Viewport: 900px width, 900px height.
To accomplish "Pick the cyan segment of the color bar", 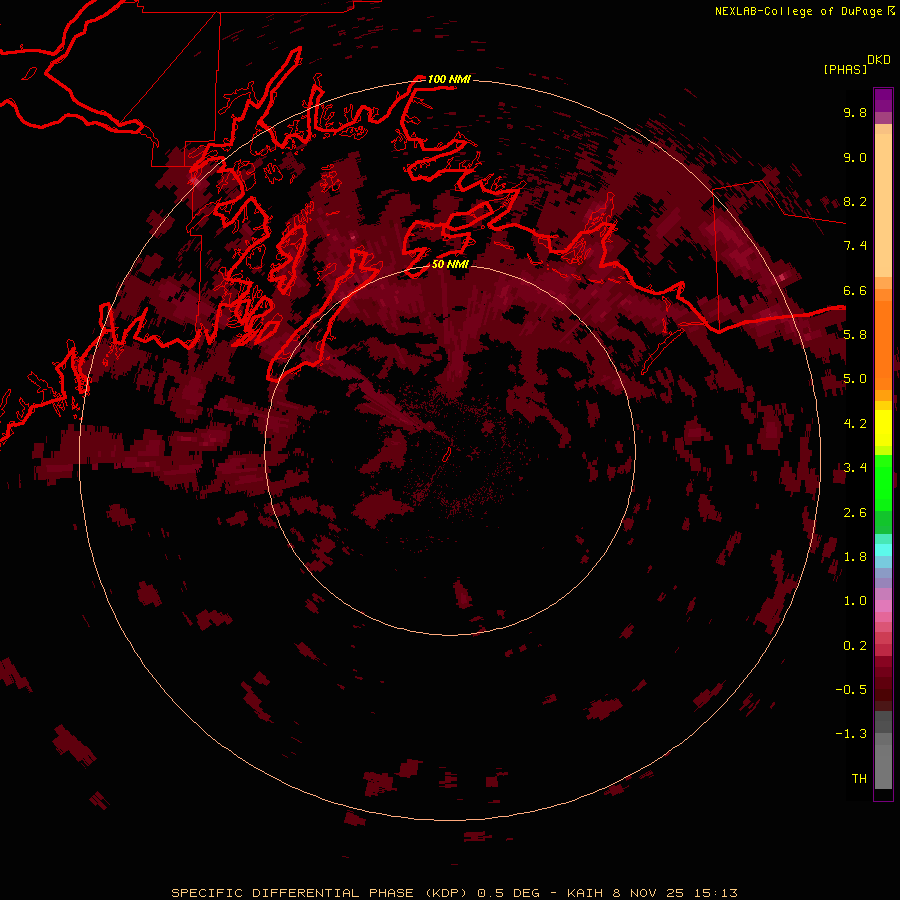I will click(x=883, y=550).
